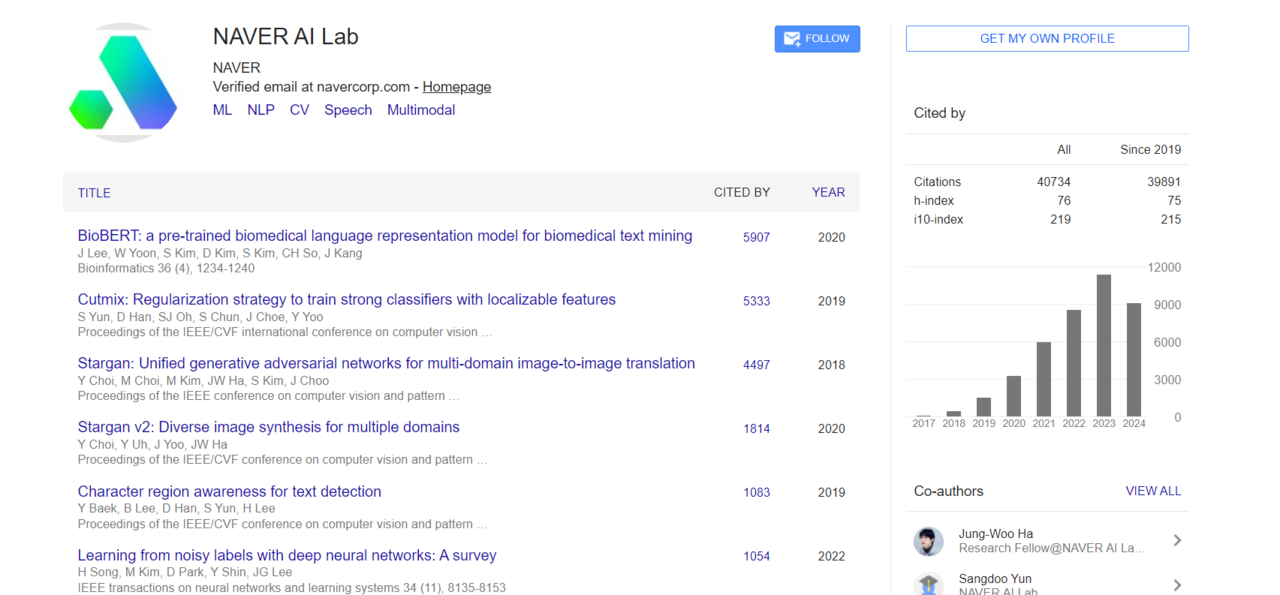Expand Sangdoo Yun co-author chevron
The width and height of the screenshot is (1280, 595).
pos(1177,584)
